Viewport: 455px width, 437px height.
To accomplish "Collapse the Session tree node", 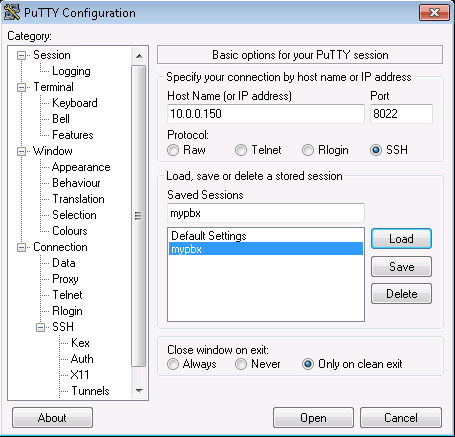I will click(21, 55).
